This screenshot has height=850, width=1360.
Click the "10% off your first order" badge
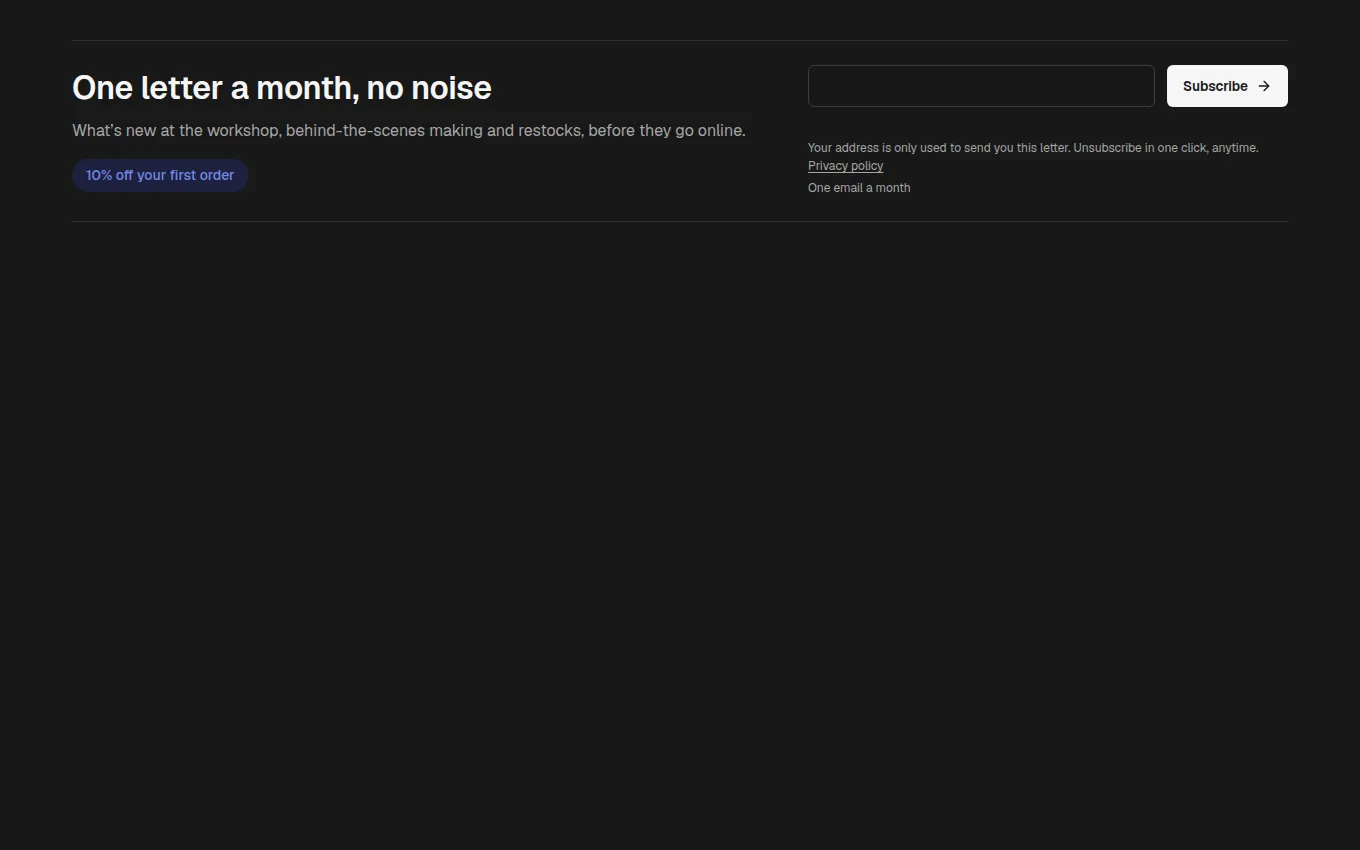[160, 175]
